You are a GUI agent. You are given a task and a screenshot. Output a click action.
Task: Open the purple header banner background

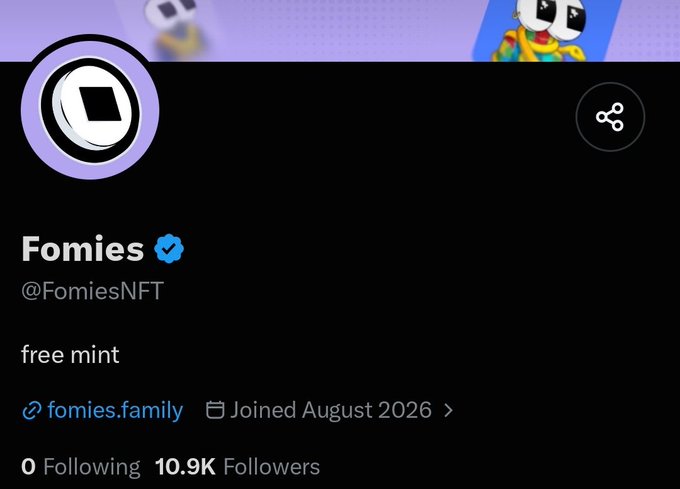tap(340, 30)
